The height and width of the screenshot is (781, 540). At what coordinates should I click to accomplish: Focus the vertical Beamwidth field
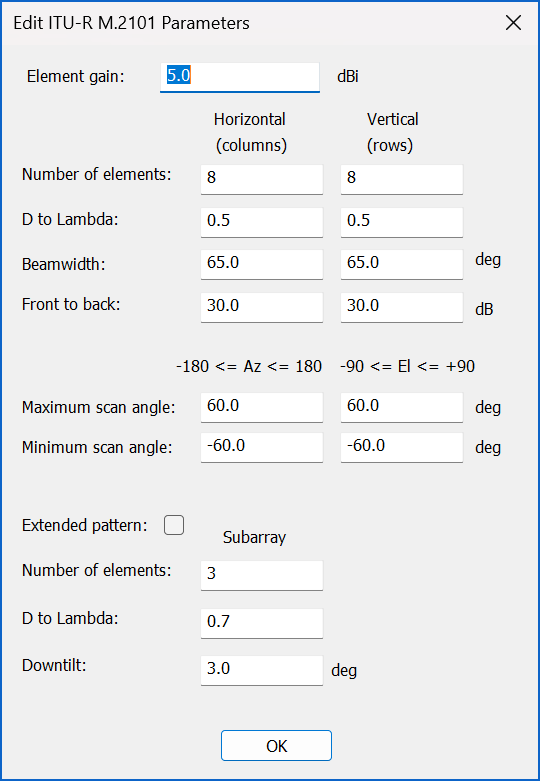coord(402,264)
